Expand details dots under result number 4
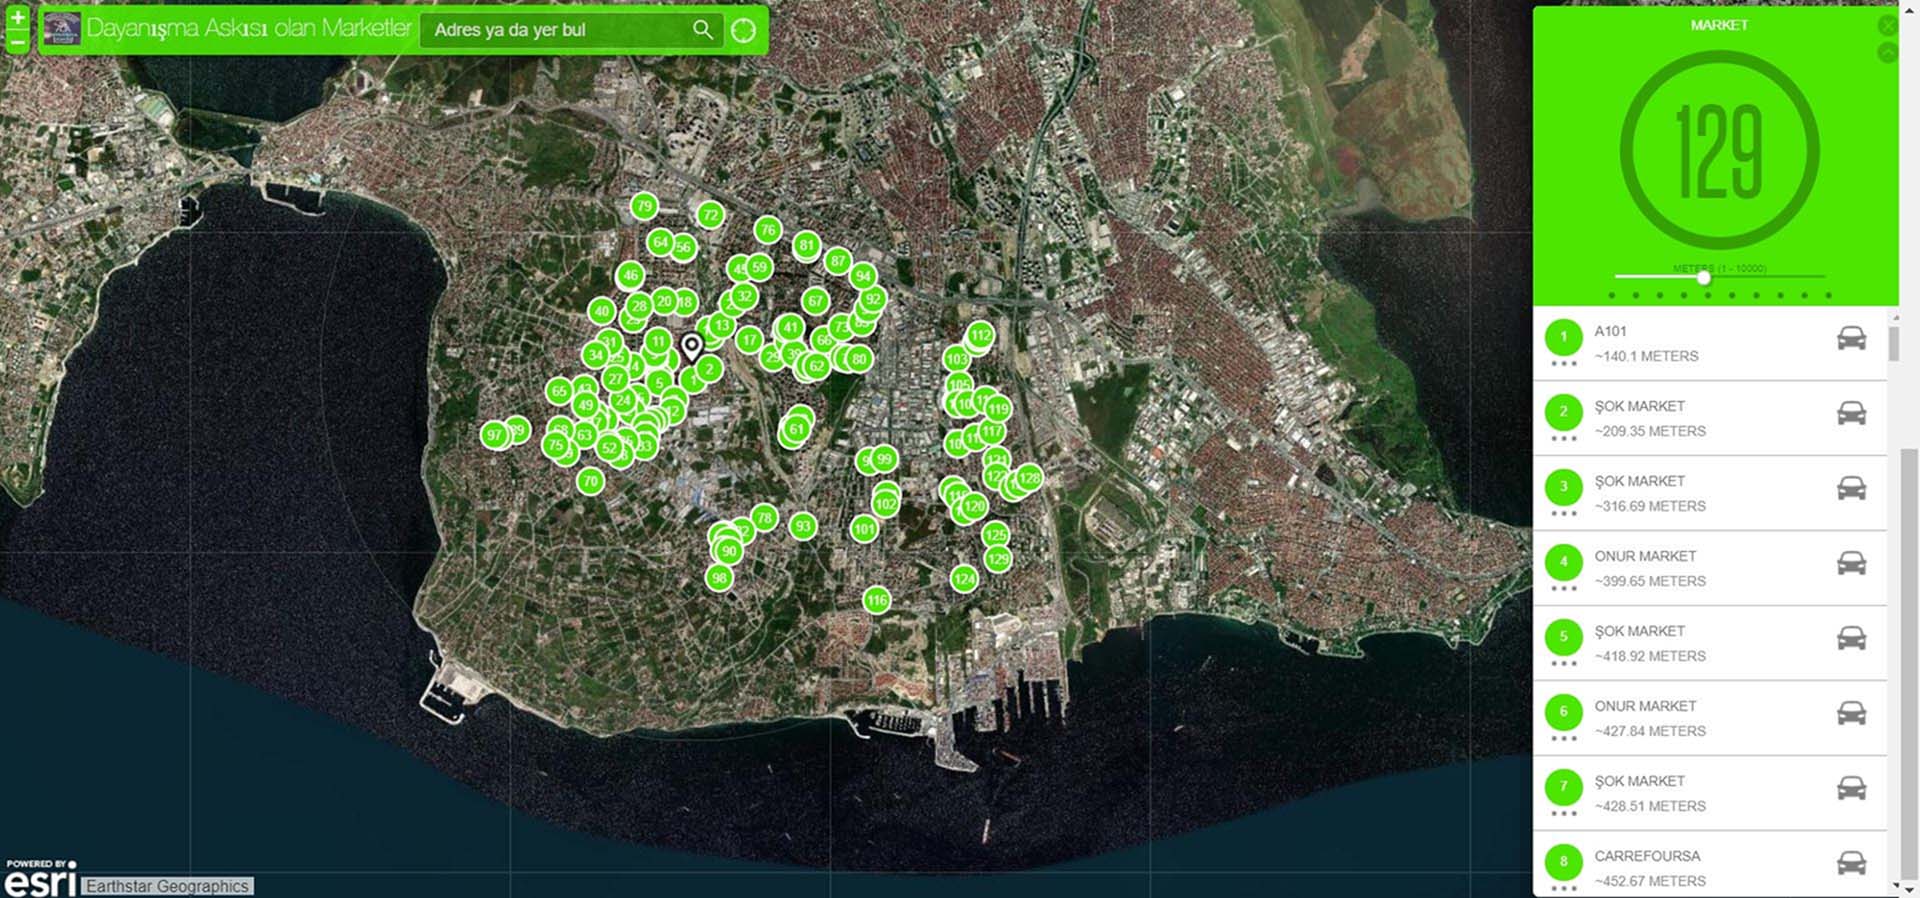This screenshot has width=1920, height=898. tap(1563, 589)
